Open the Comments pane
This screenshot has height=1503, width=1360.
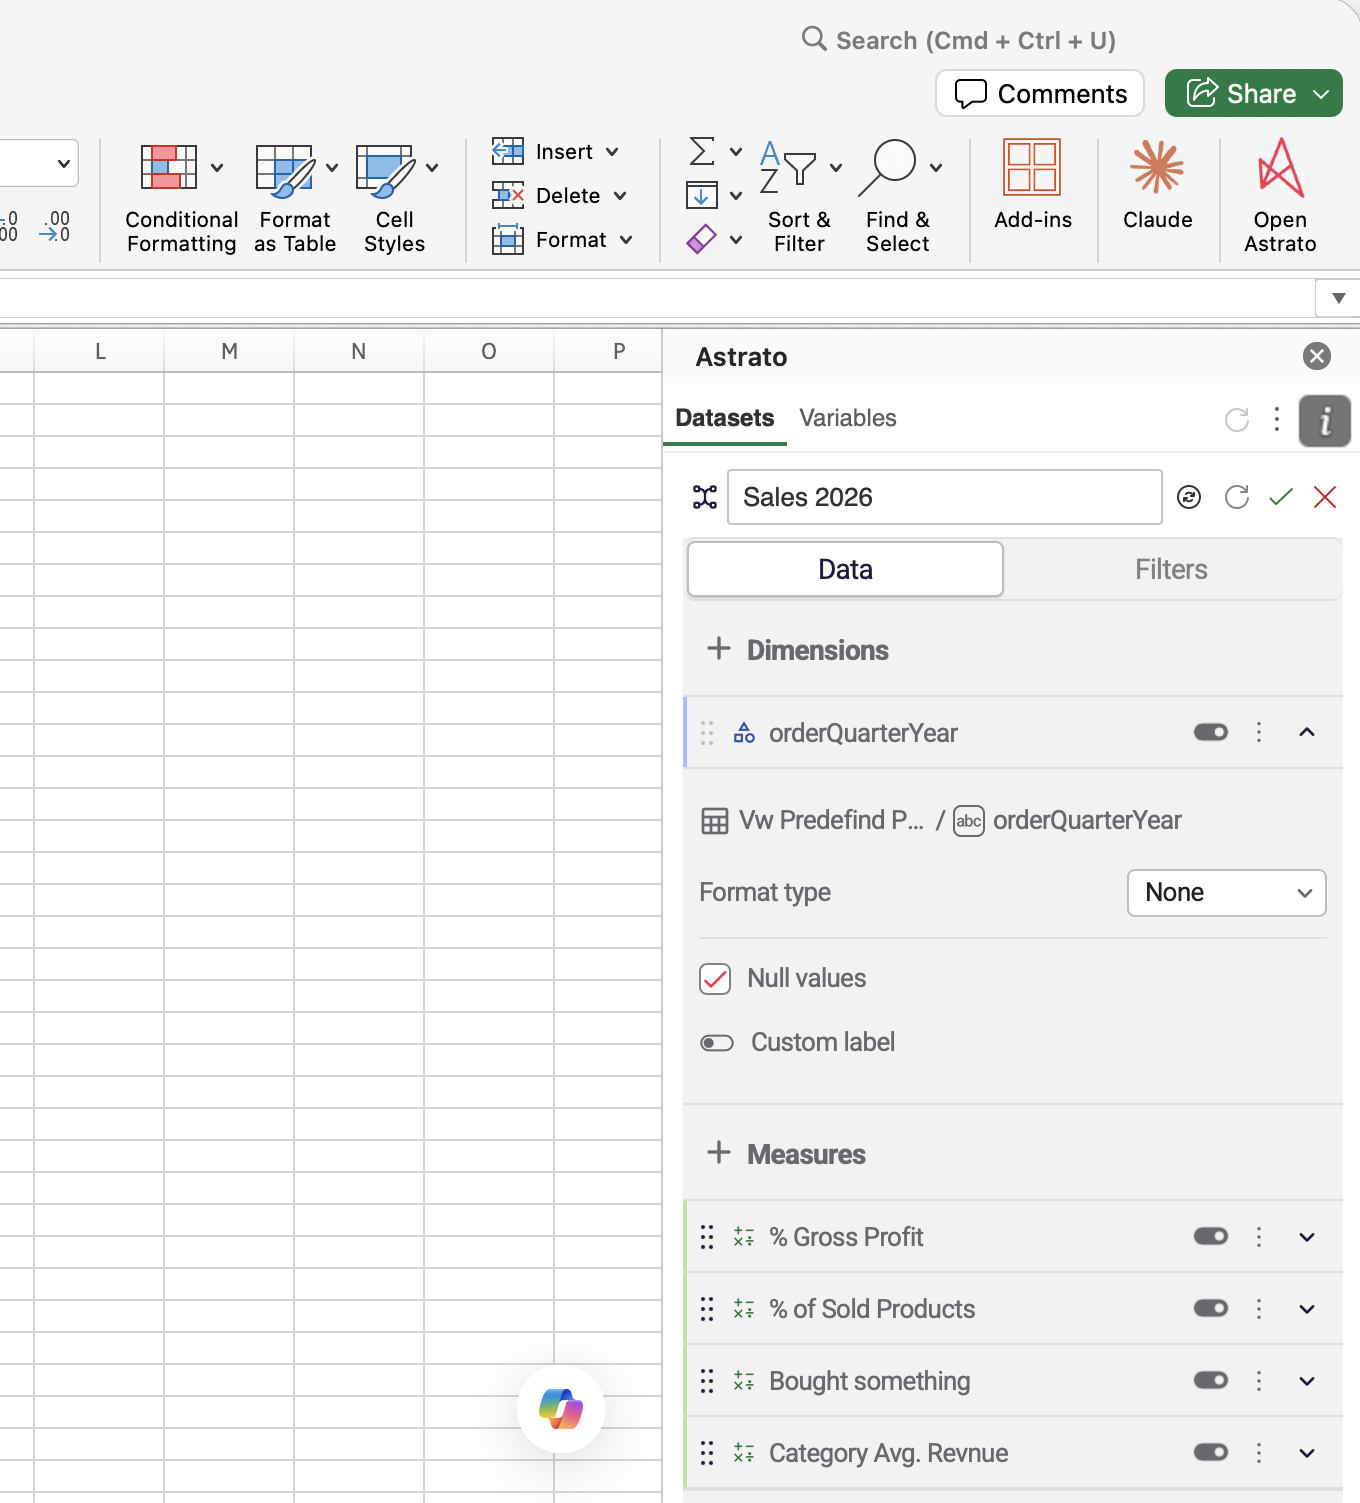click(1040, 94)
